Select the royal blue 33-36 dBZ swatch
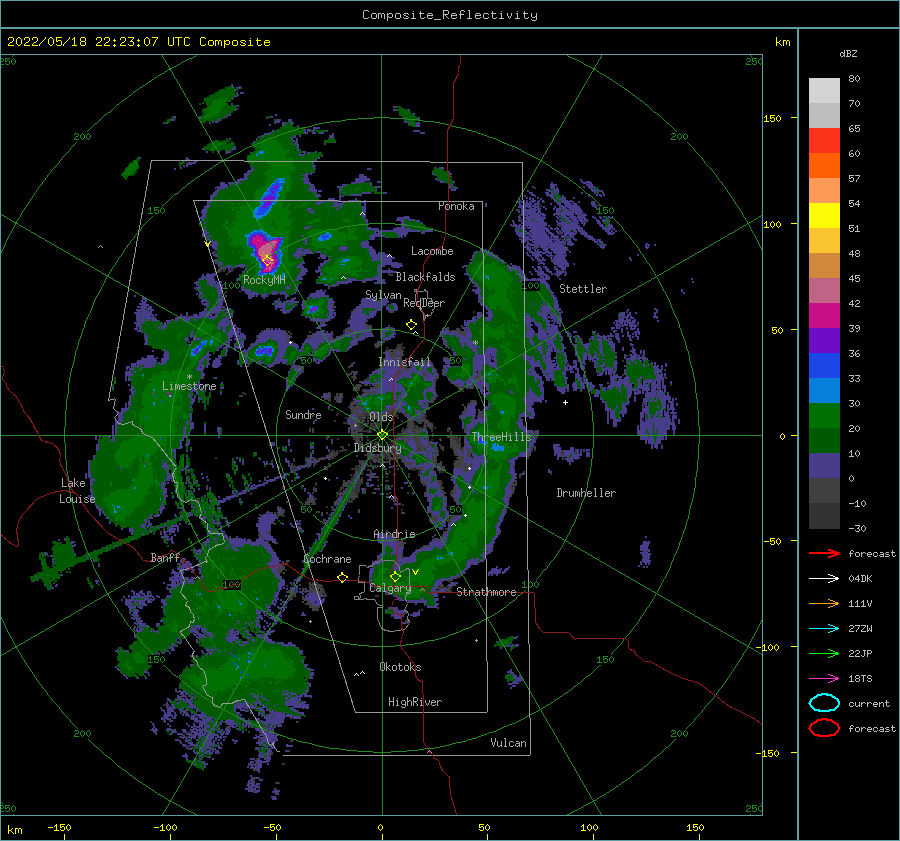 click(824, 365)
